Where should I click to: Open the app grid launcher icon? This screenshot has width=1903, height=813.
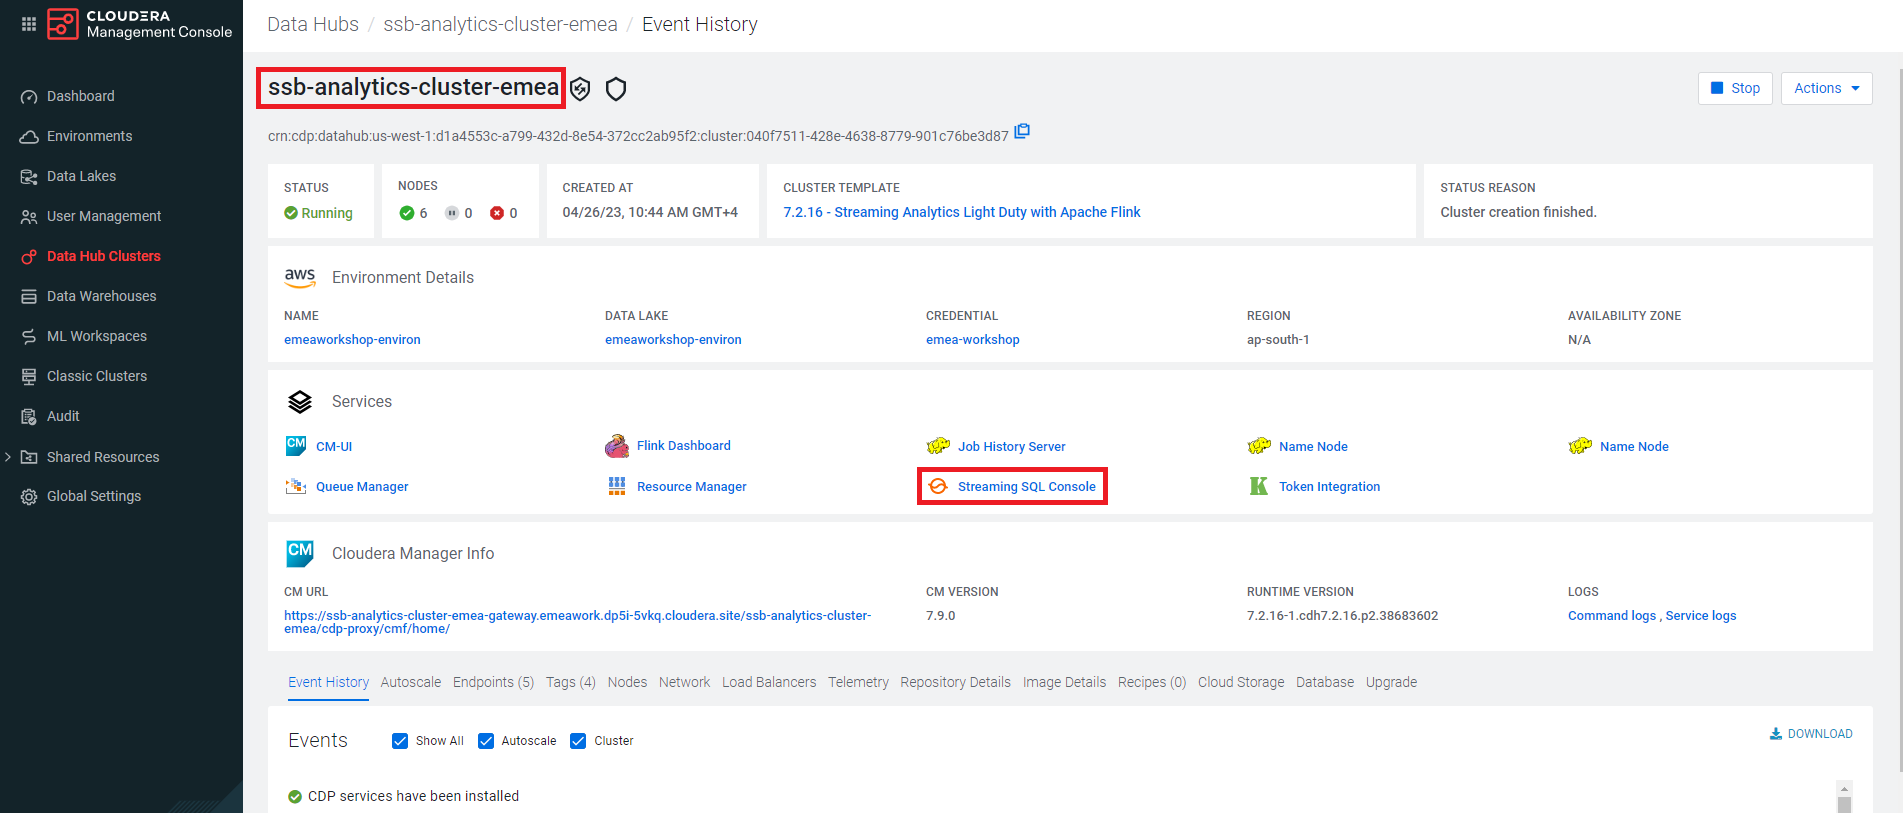[29, 24]
